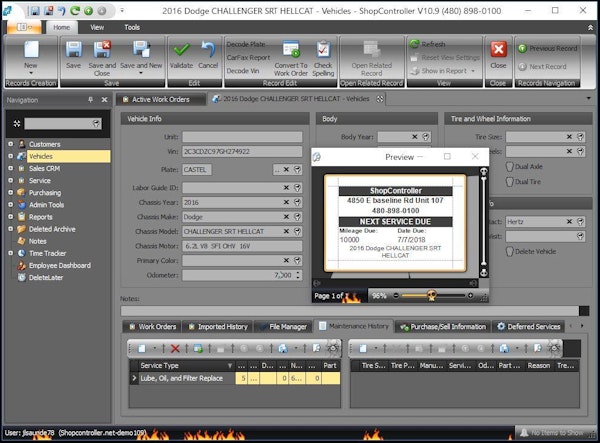Open the Purchase/Sell Information tab
Viewport: 600px width, 443px height.
click(442, 327)
